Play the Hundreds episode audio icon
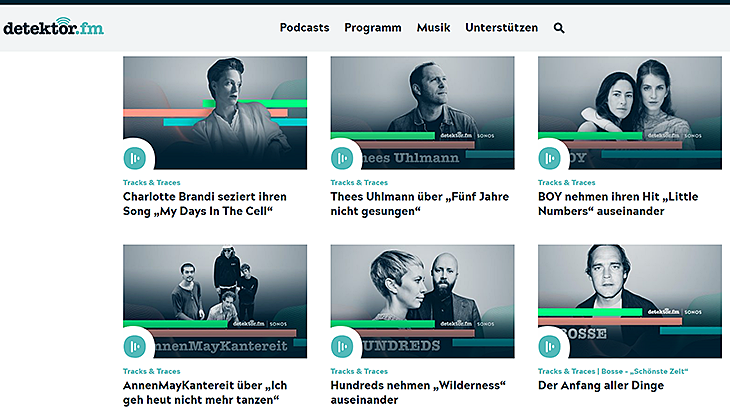 [342, 347]
